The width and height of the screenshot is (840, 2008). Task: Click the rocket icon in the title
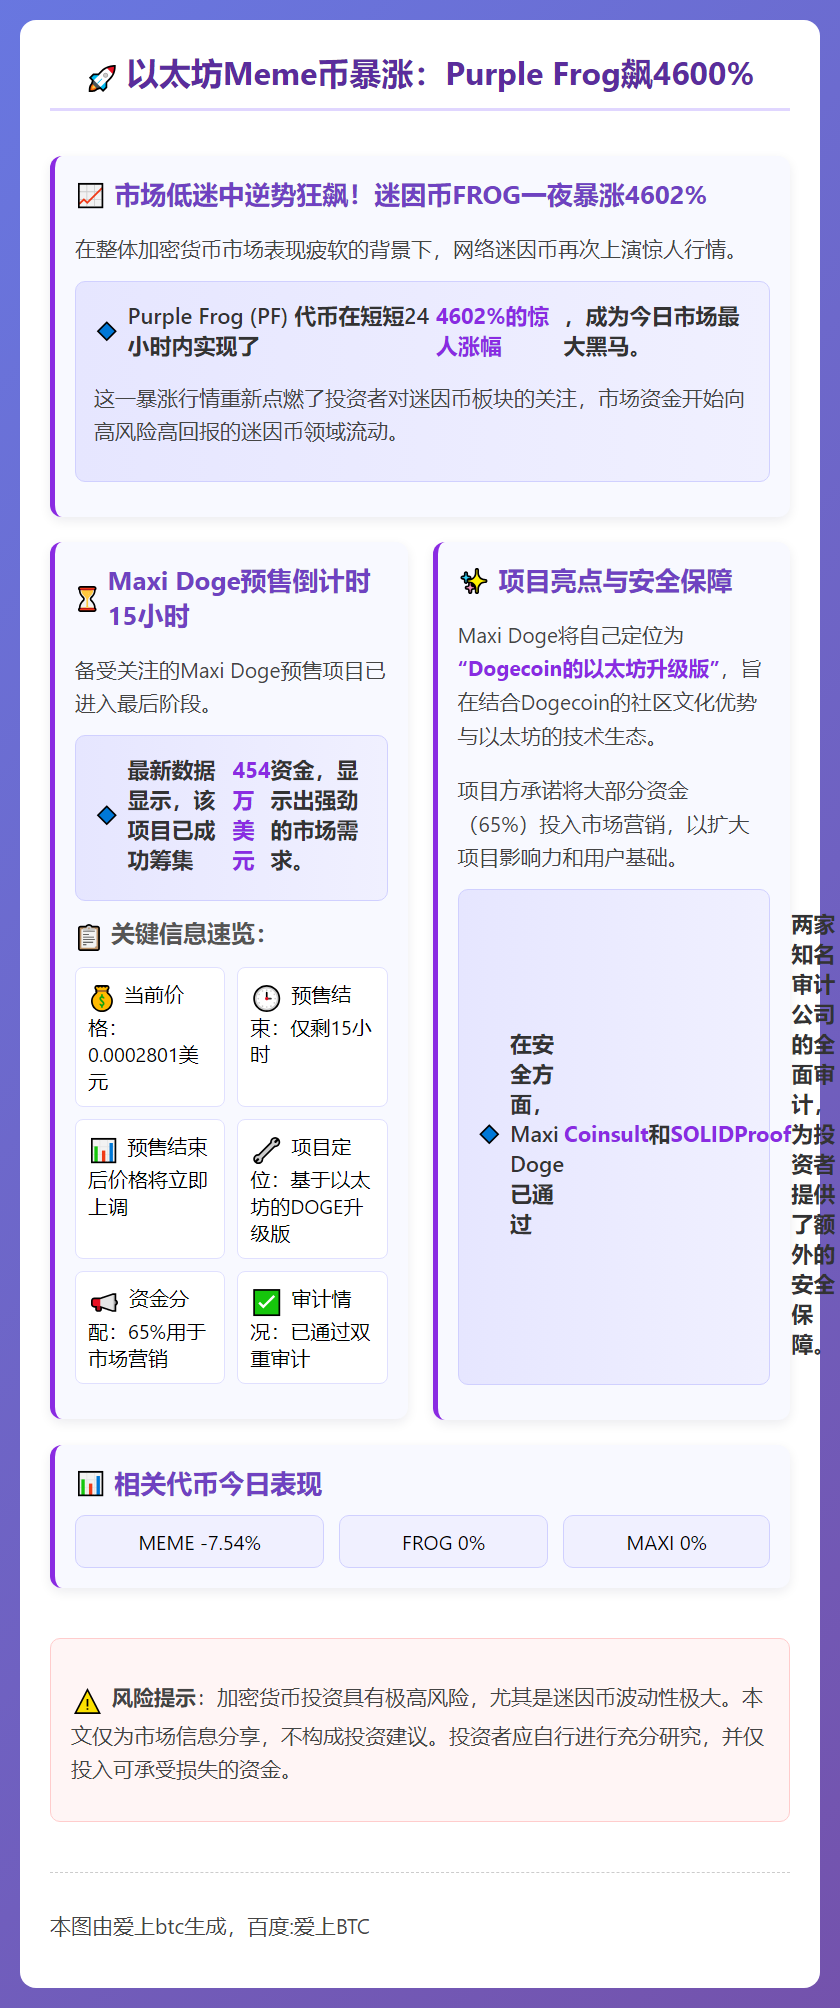click(102, 77)
